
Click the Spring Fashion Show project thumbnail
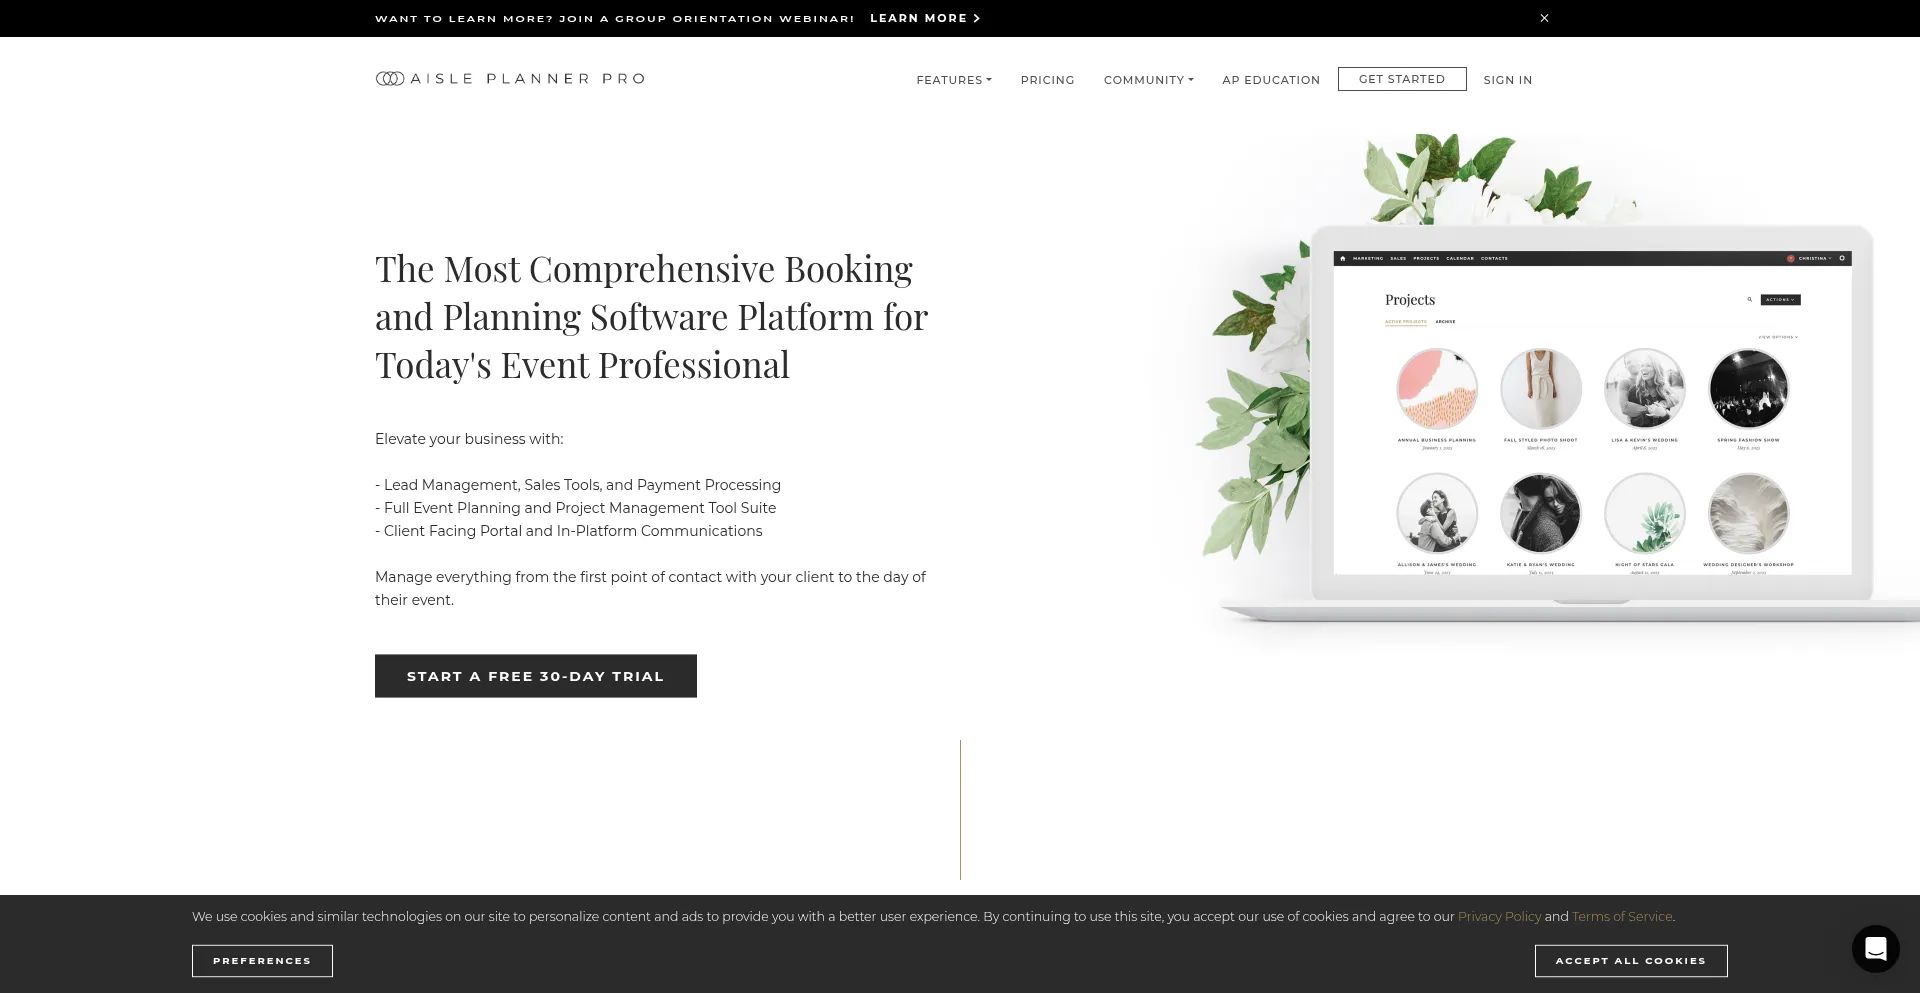pyautogui.click(x=1748, y=389)
